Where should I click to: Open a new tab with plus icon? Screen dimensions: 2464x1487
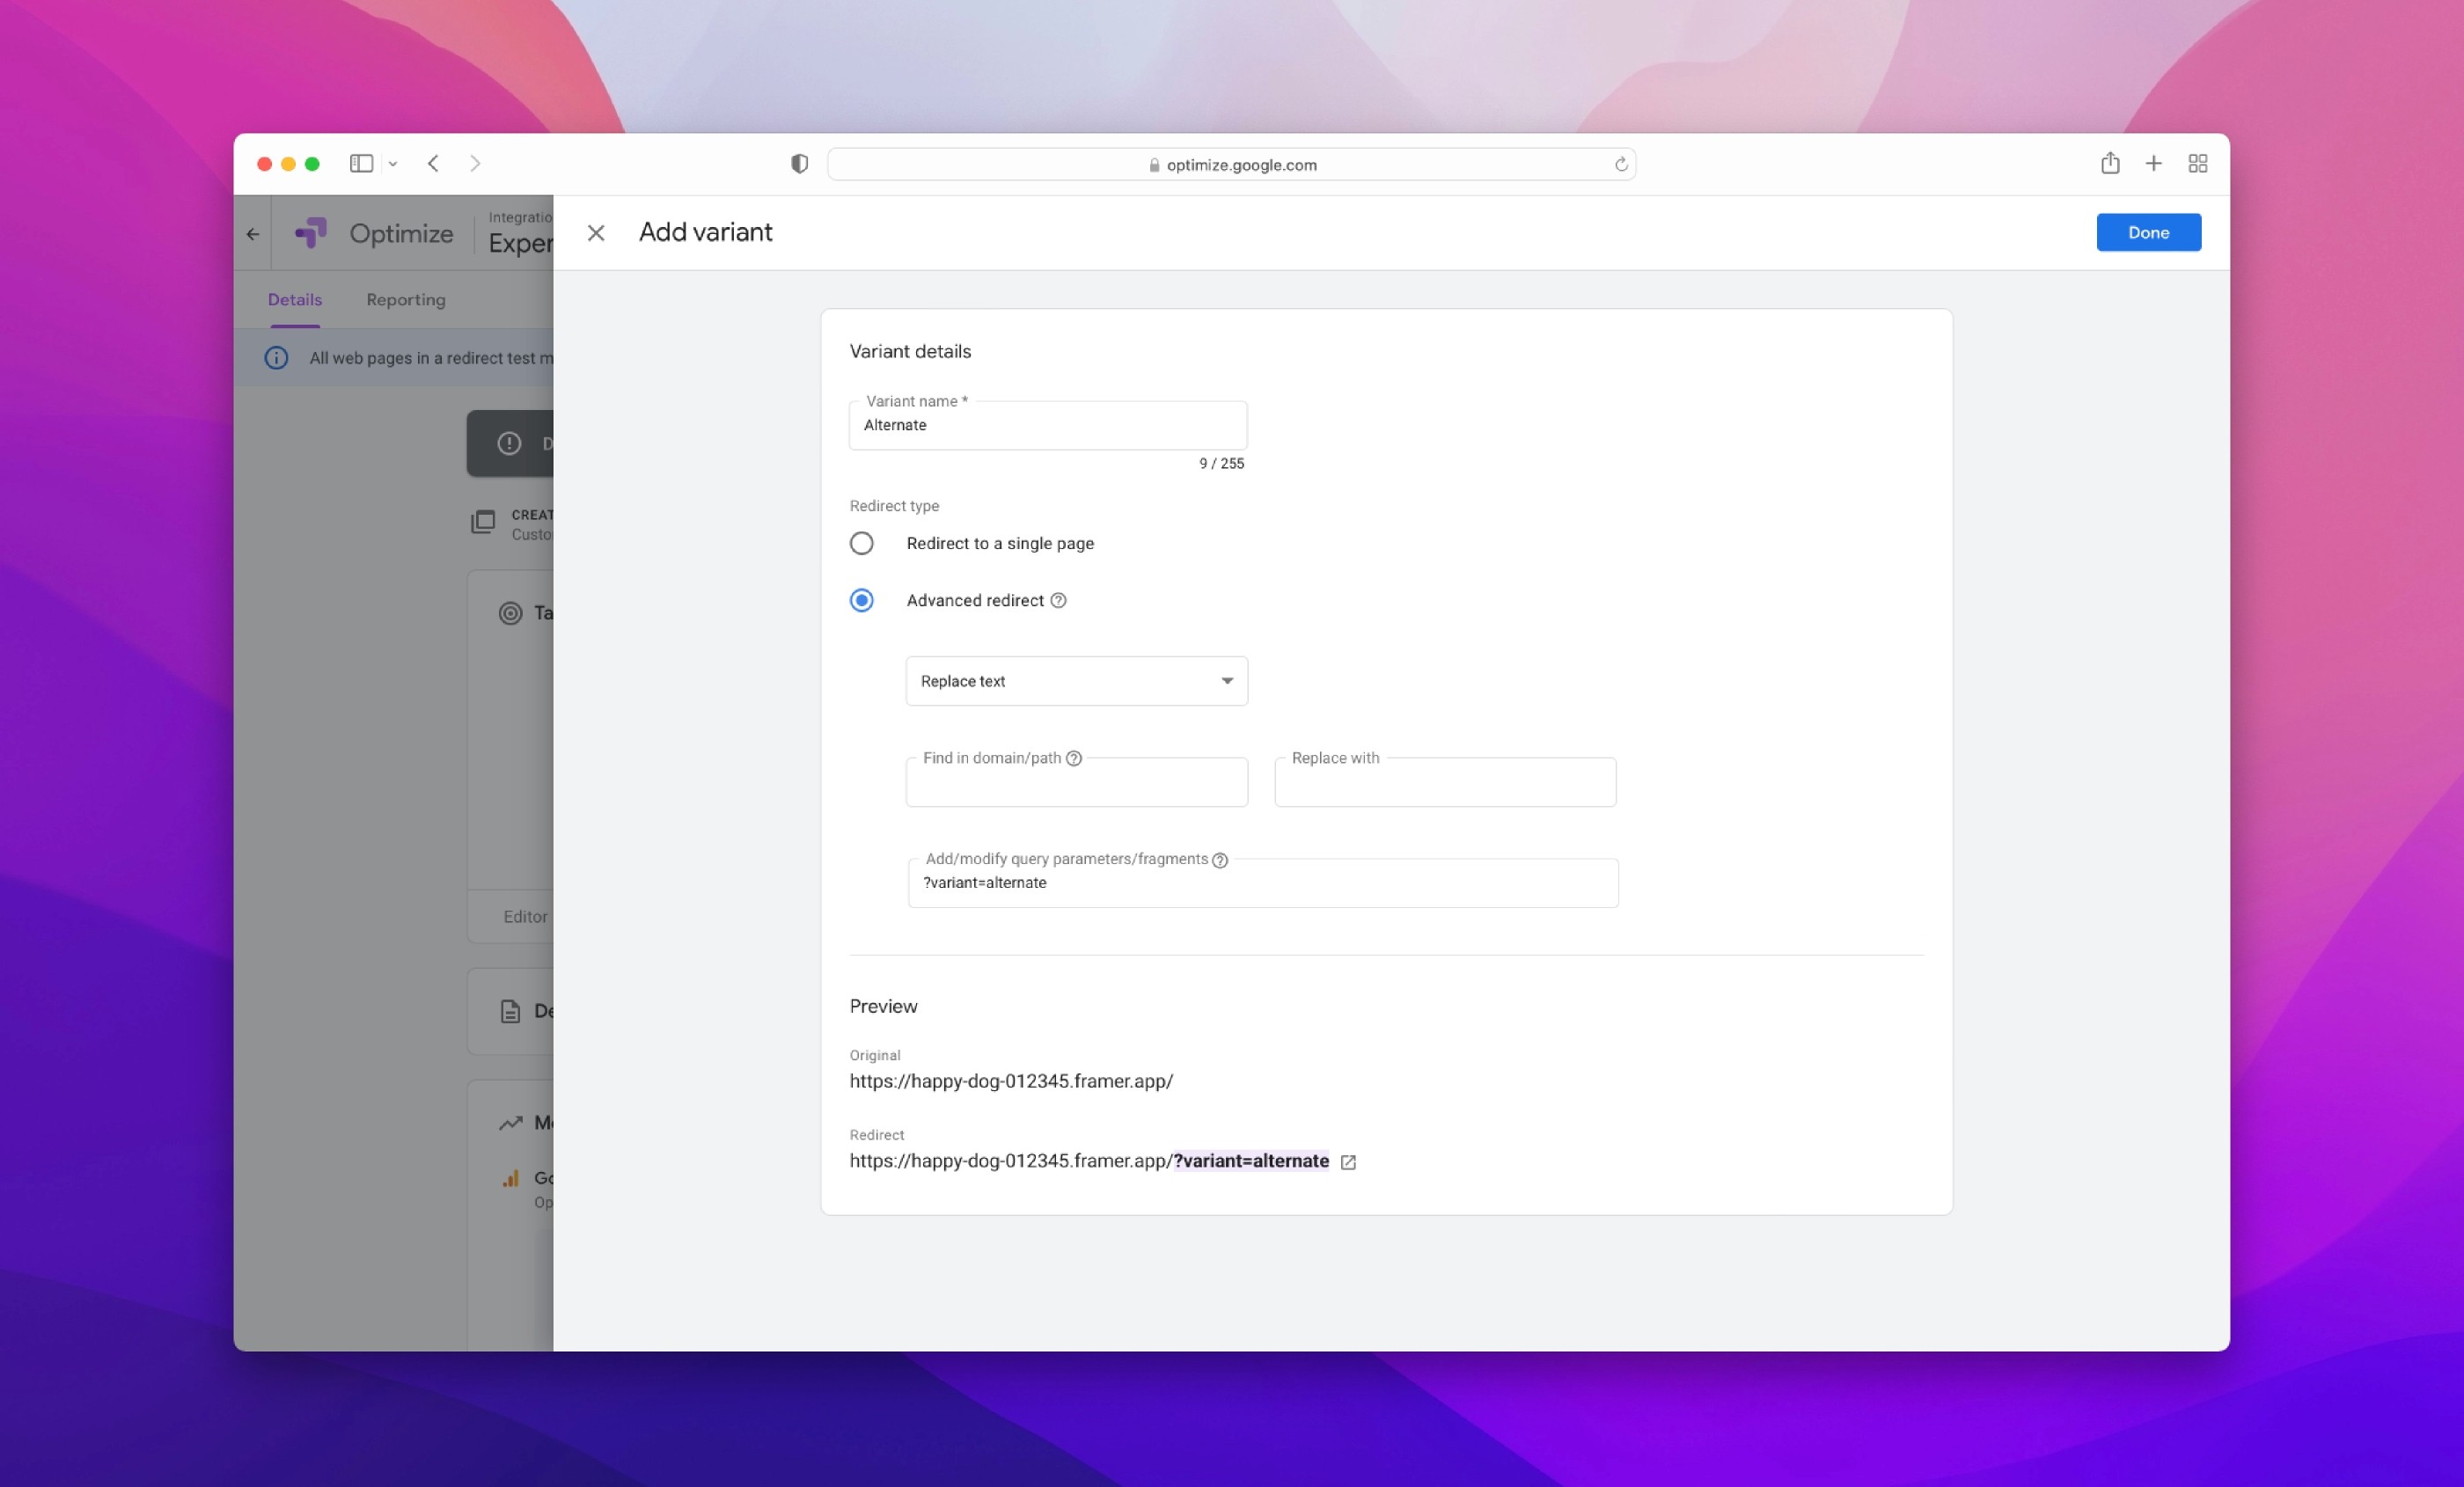(x=2153, y=163)
